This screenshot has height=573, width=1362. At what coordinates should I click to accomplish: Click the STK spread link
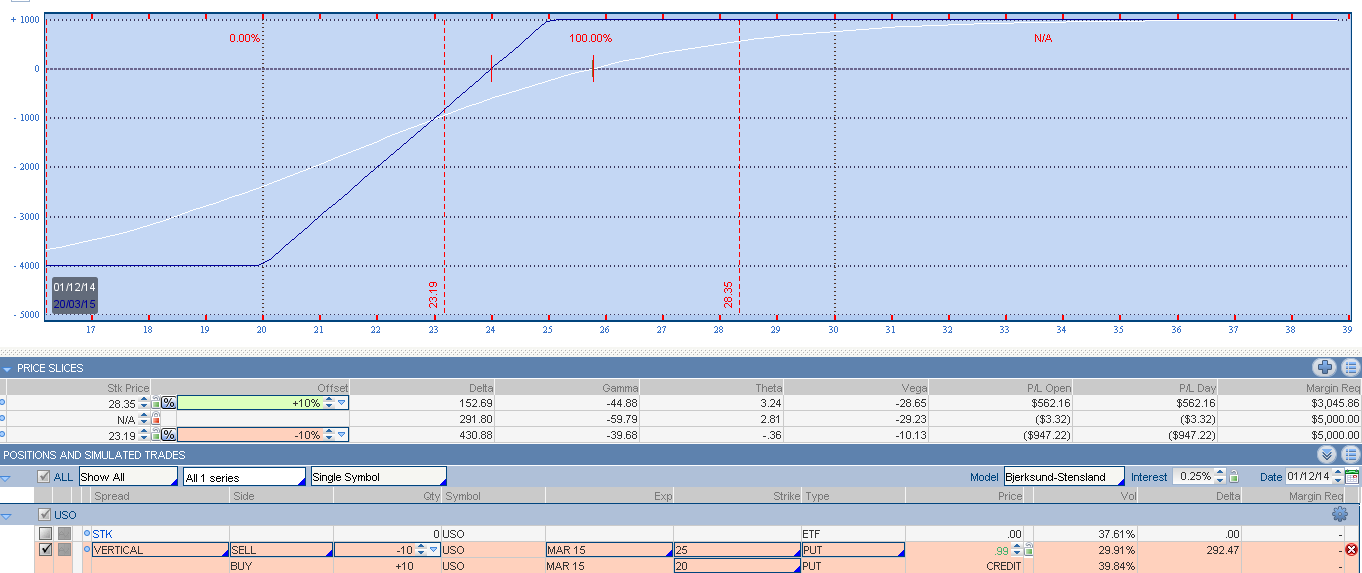(102, 534)
